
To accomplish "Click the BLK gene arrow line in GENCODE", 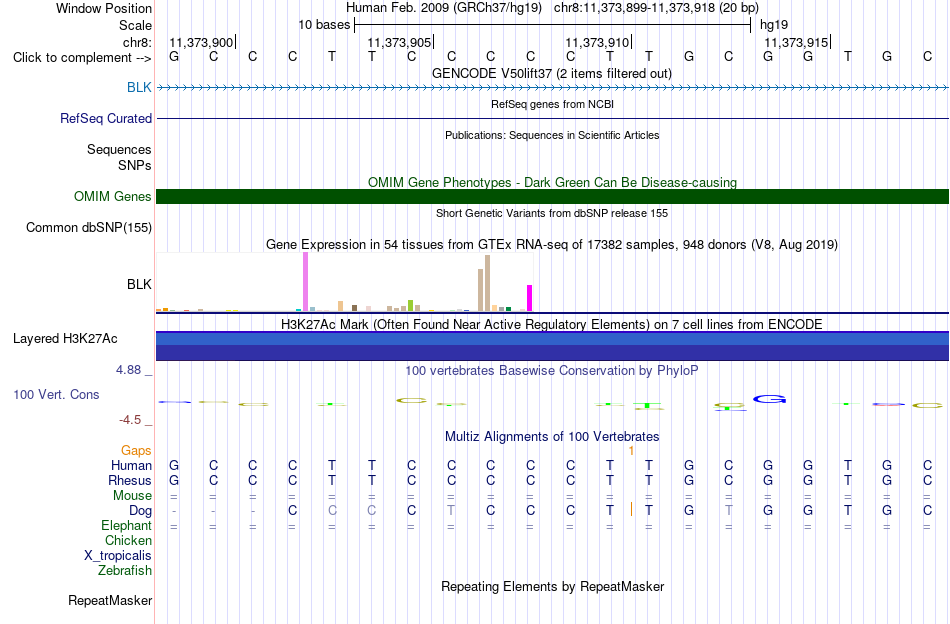I will tap(553, 88).
